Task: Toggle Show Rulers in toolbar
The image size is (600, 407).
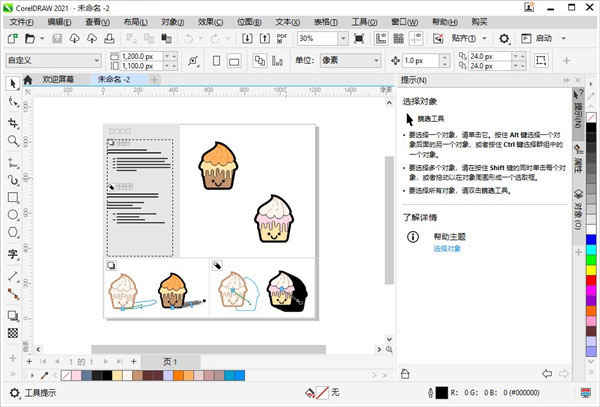Action: [381, 38]
